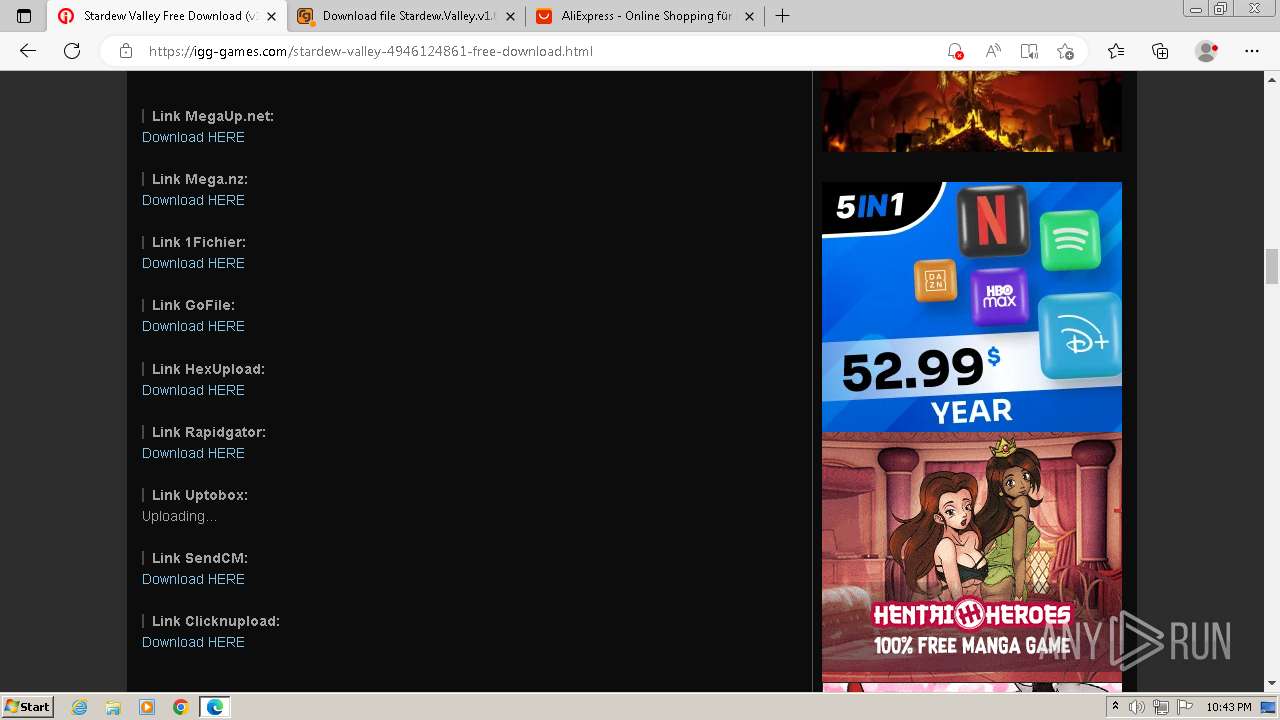Viewport: 1280px width, 720px height.
Task: Start Read aloud from address bar
Action: click(x=992, y=51)
